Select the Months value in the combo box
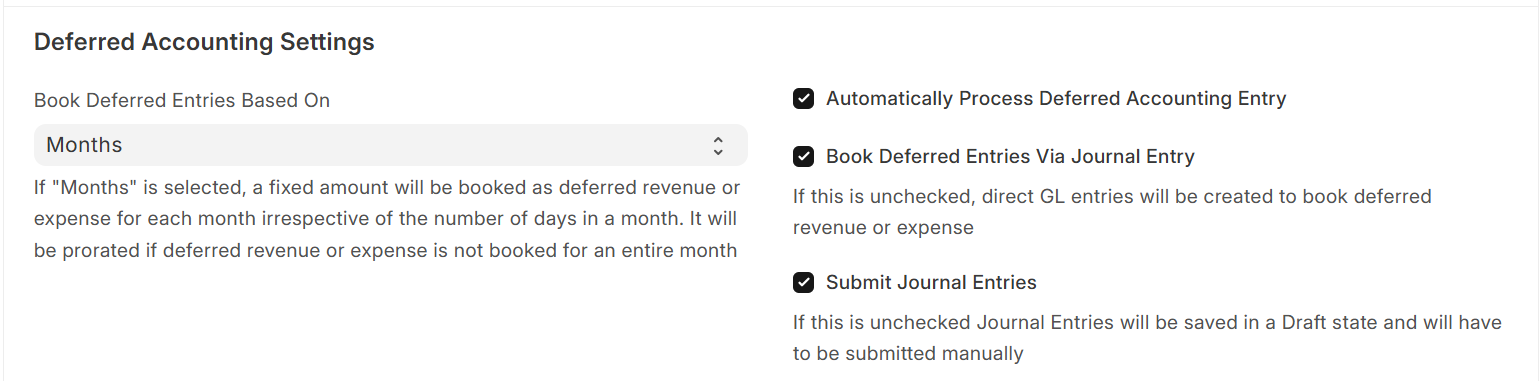The image size is (1539, 381). pyautogui.click(x=391, y=145)
